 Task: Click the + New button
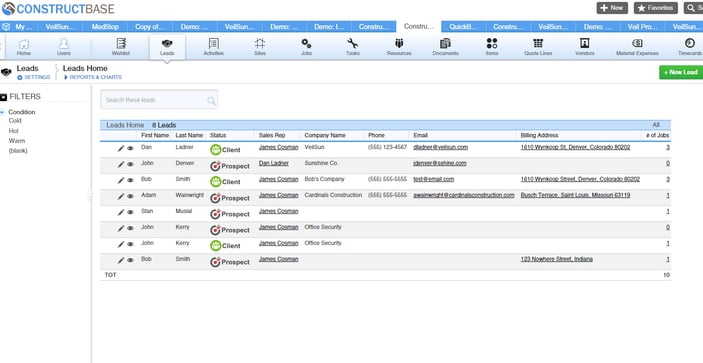[612, 8]
